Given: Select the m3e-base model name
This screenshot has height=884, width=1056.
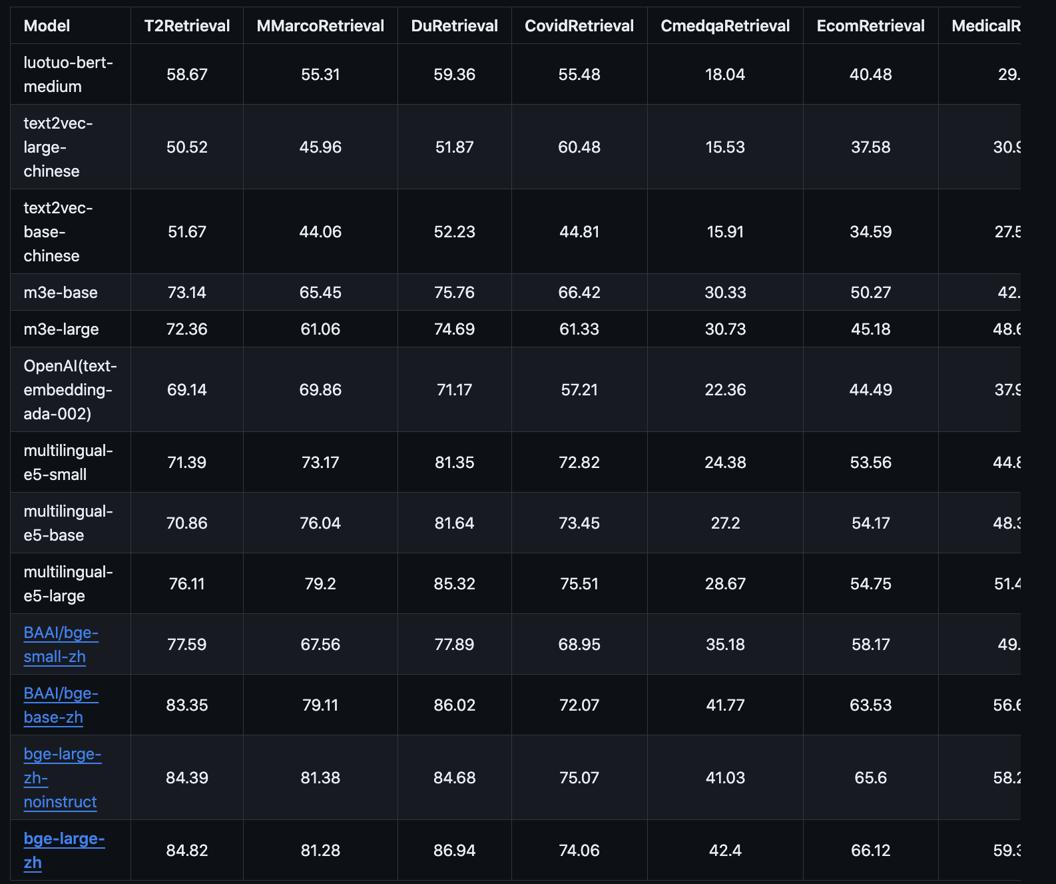Looking at the screenshot, I should click(x=61, y=292).
